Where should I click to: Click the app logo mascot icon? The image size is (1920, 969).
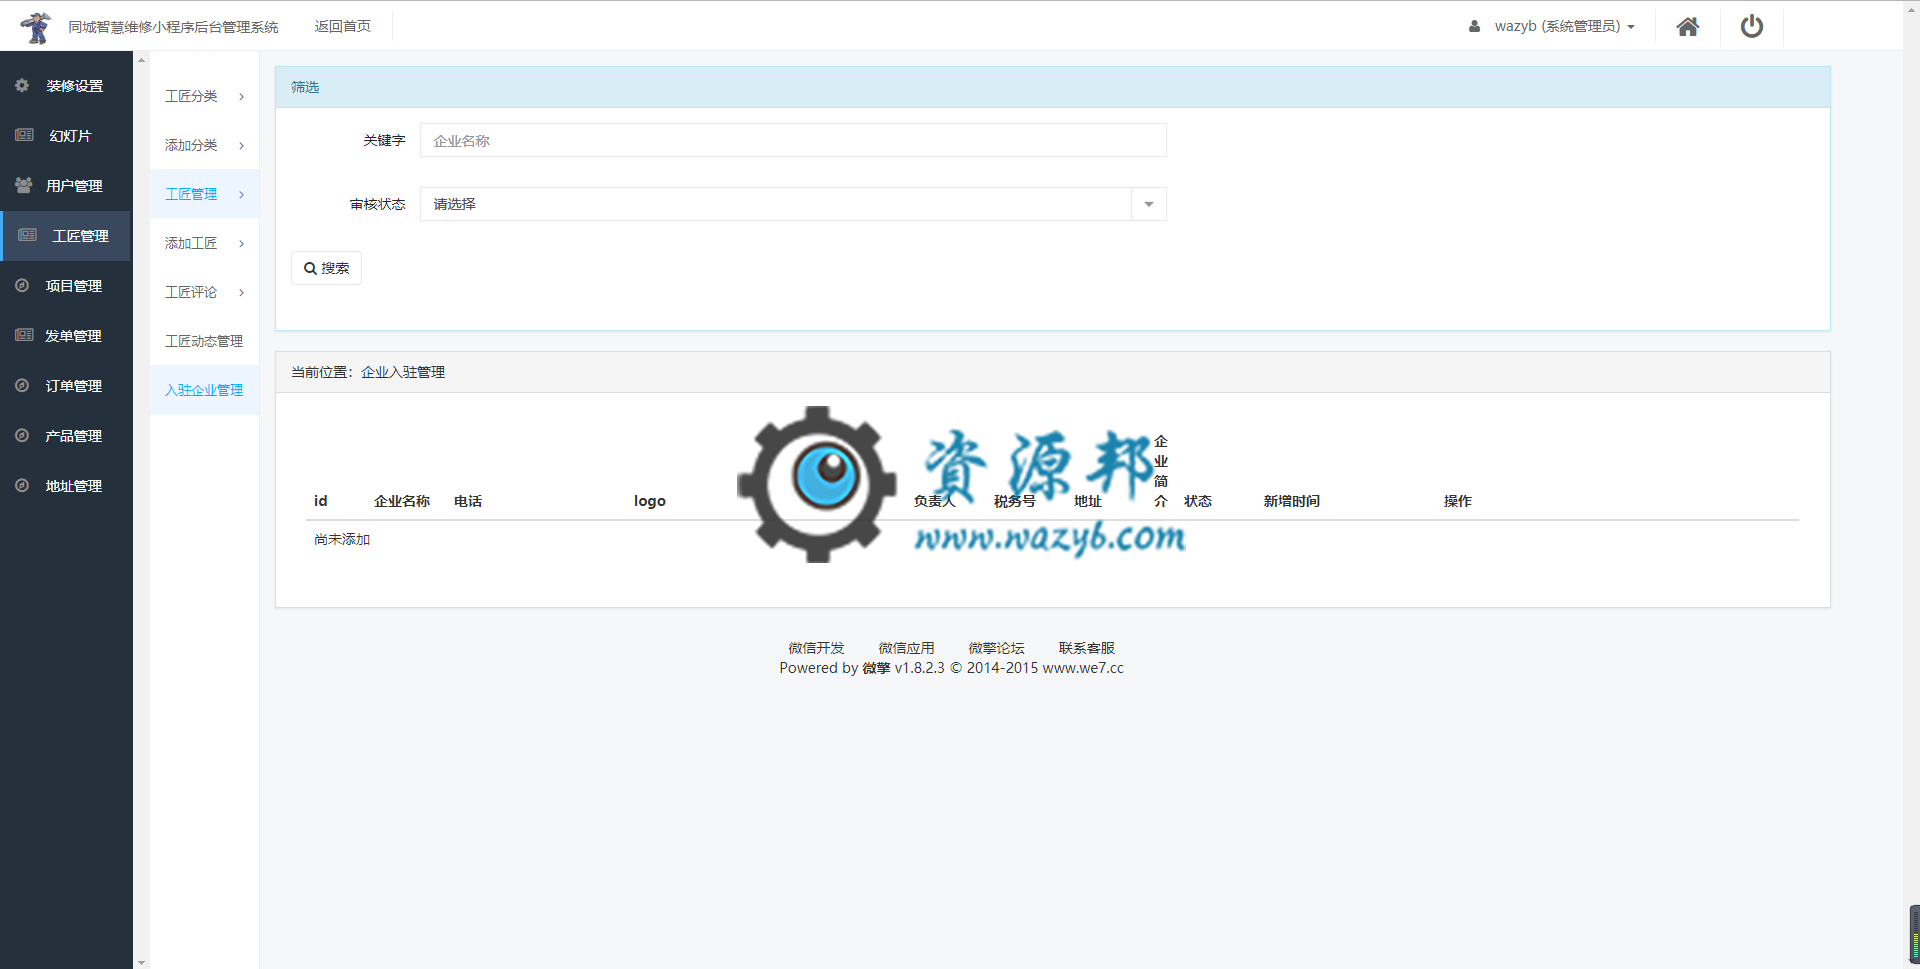coord(37,27)
